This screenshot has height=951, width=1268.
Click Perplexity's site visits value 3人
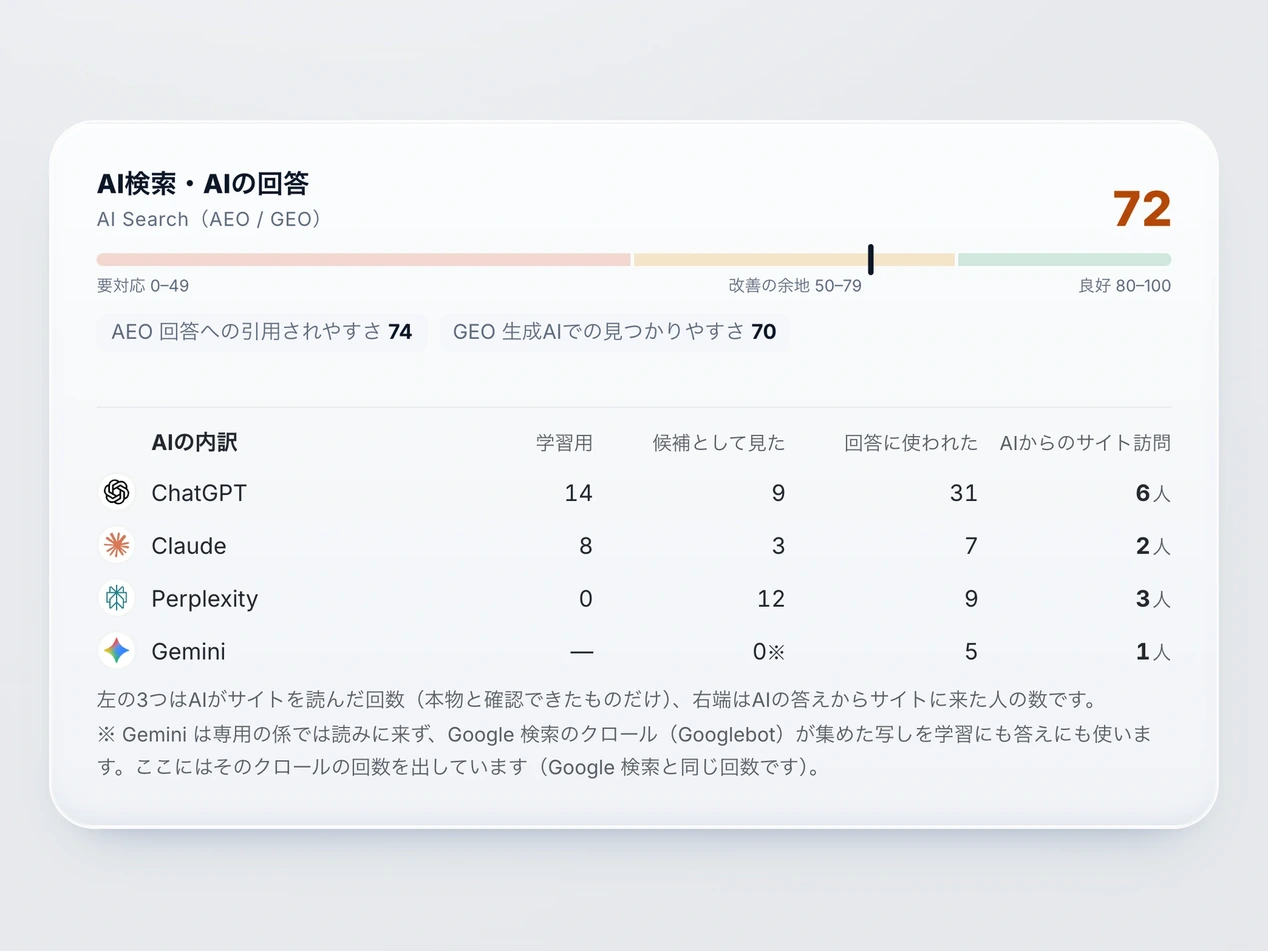click(1153, 599)
